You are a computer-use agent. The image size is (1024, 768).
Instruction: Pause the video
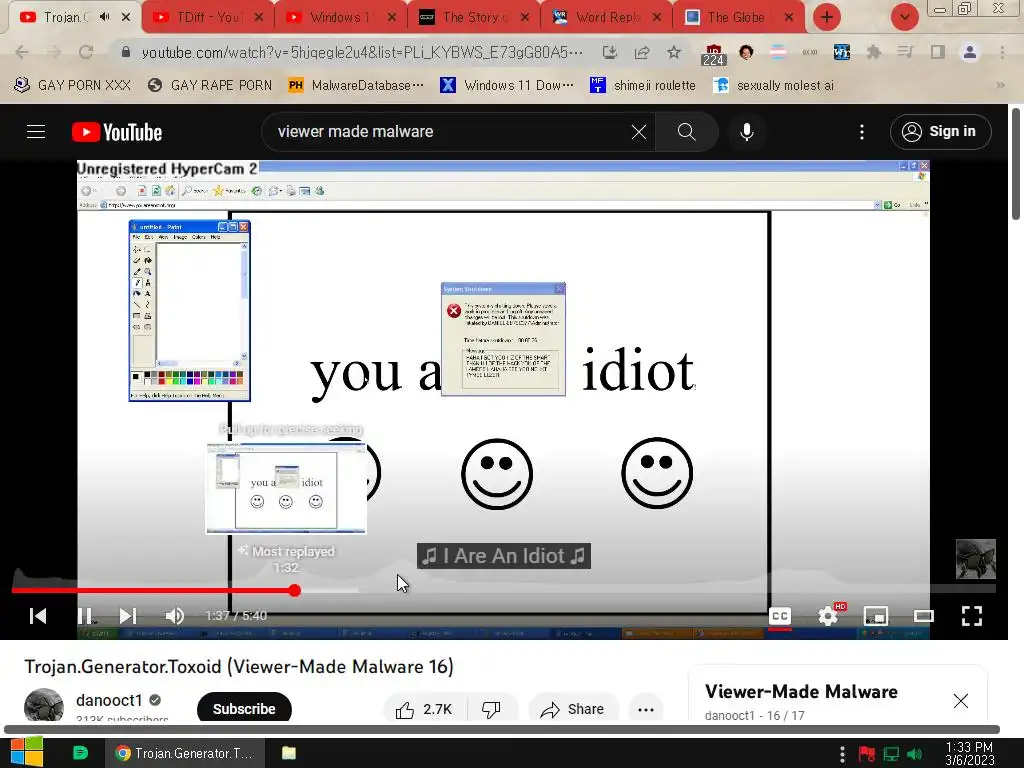85,616
